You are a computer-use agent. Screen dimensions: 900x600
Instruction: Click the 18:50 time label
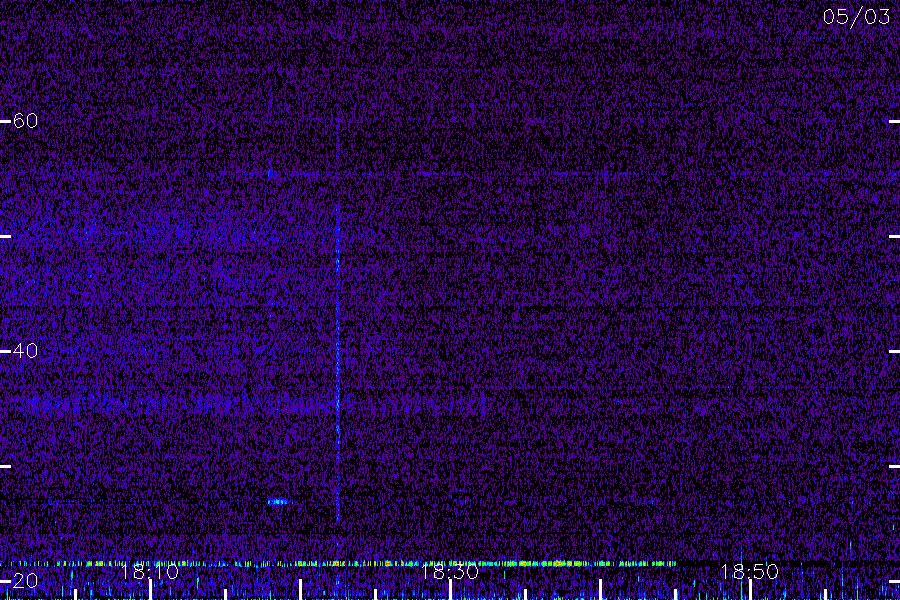click(x=749, y=571)
